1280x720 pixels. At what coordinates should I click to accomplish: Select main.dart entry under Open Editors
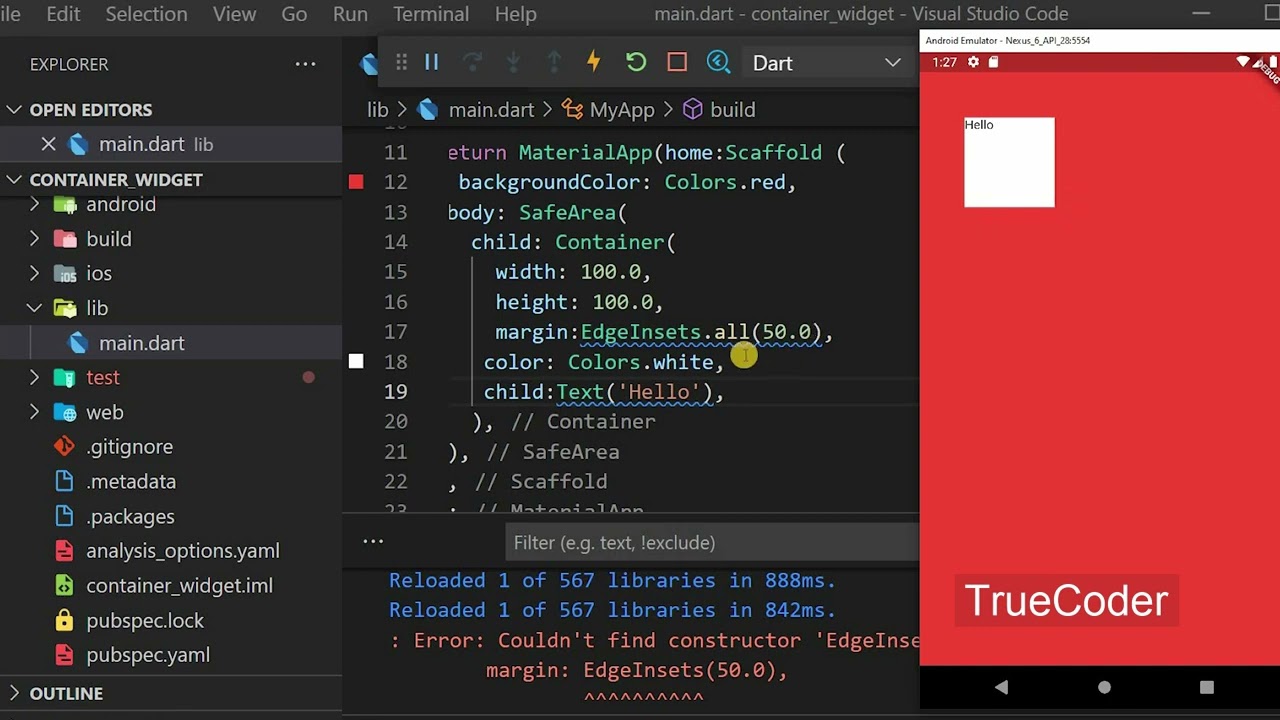(x=170, y=144)
